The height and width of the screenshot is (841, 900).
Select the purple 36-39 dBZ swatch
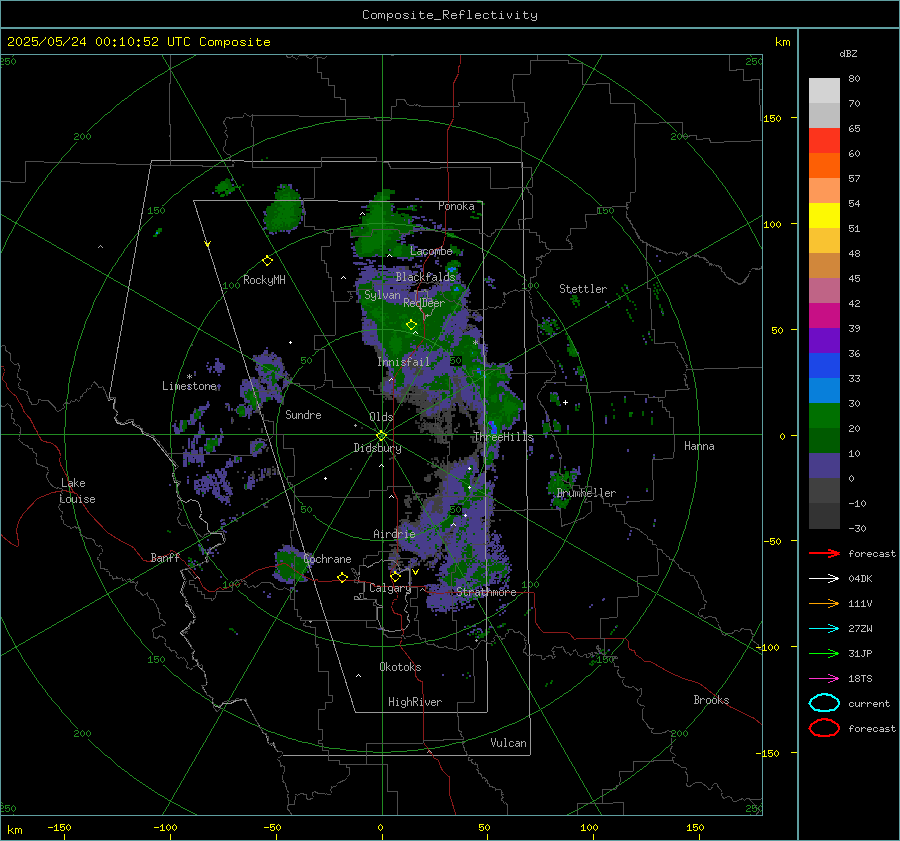824,341
